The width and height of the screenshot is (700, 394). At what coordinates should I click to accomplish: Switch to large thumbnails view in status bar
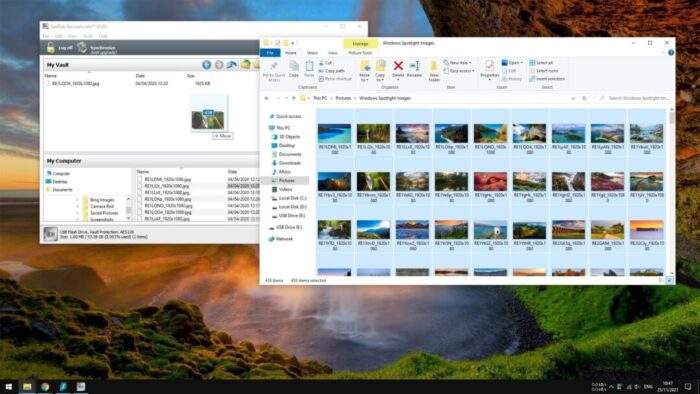pyautogui.click(x=669, y=281)
